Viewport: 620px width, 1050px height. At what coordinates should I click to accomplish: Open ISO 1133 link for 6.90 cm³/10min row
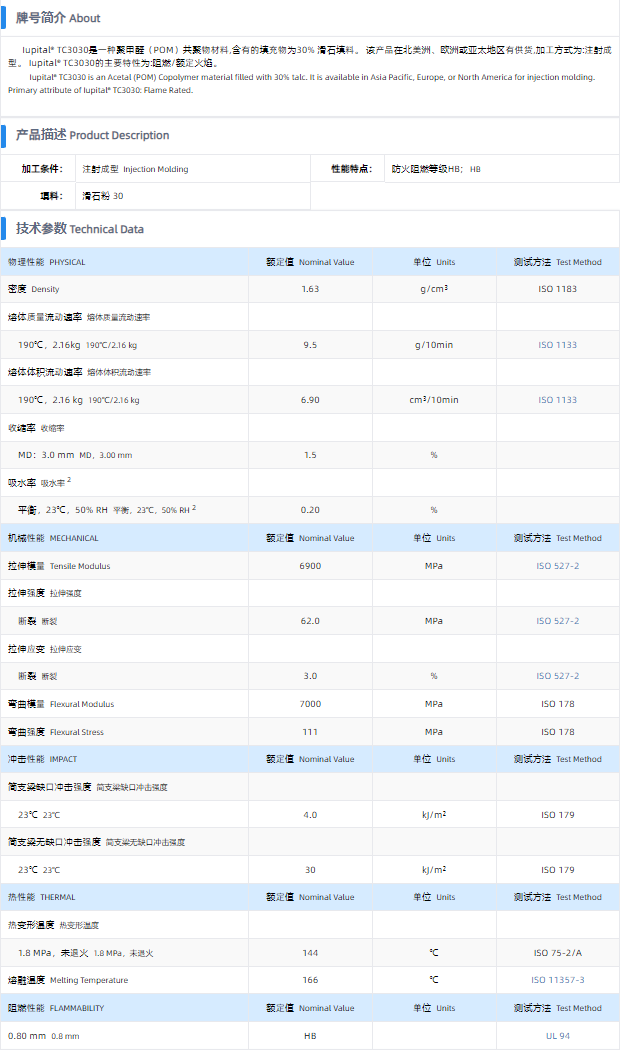(x=557, y=400)
